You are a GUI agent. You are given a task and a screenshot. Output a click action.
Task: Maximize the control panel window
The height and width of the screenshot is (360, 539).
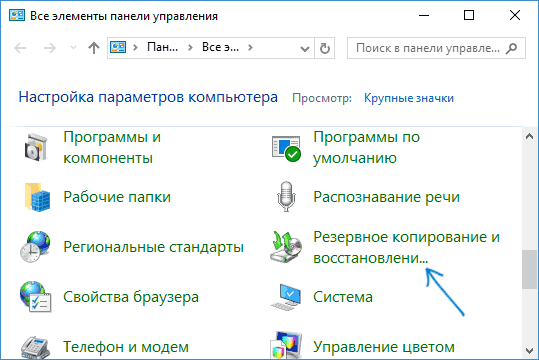click(x=469, y=15)
